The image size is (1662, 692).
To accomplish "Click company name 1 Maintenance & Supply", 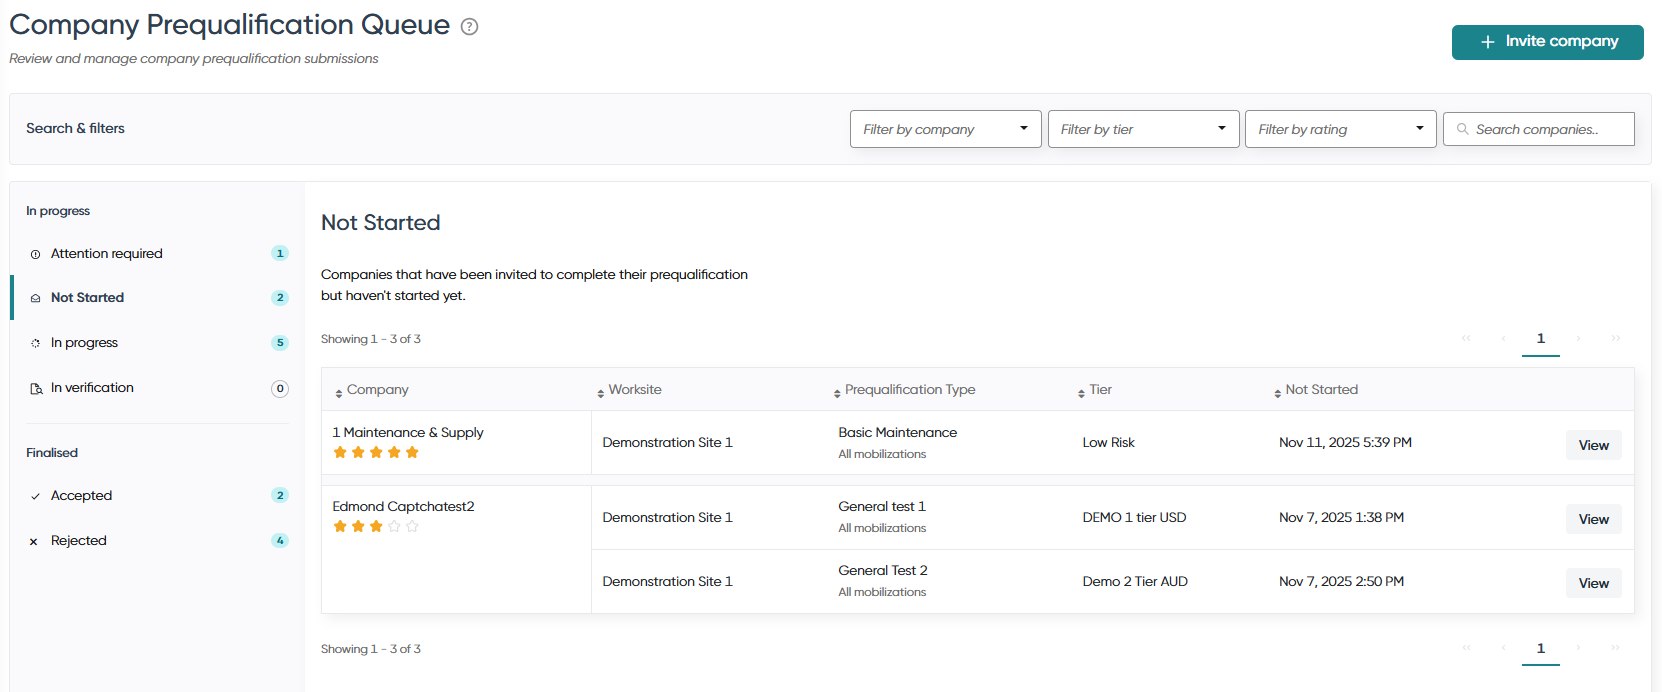I will click(408, 433).
